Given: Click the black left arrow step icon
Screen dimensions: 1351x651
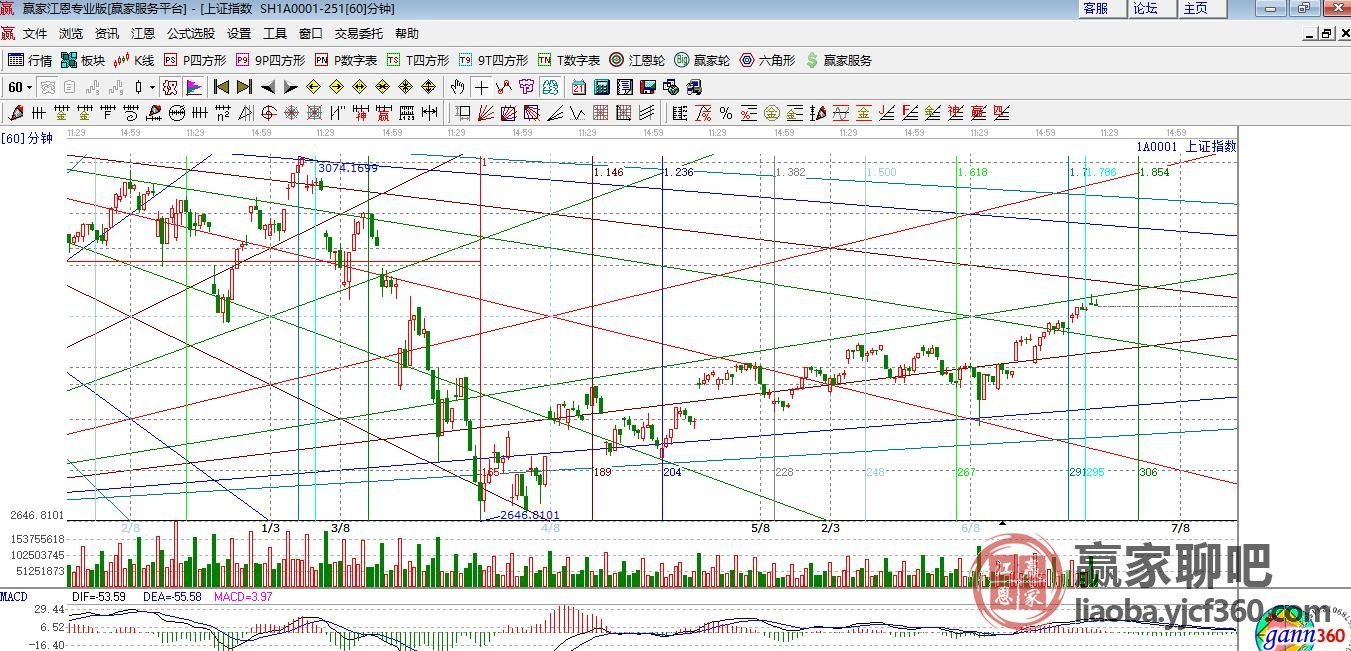Looking at the screenshot, I should [267, 87].
